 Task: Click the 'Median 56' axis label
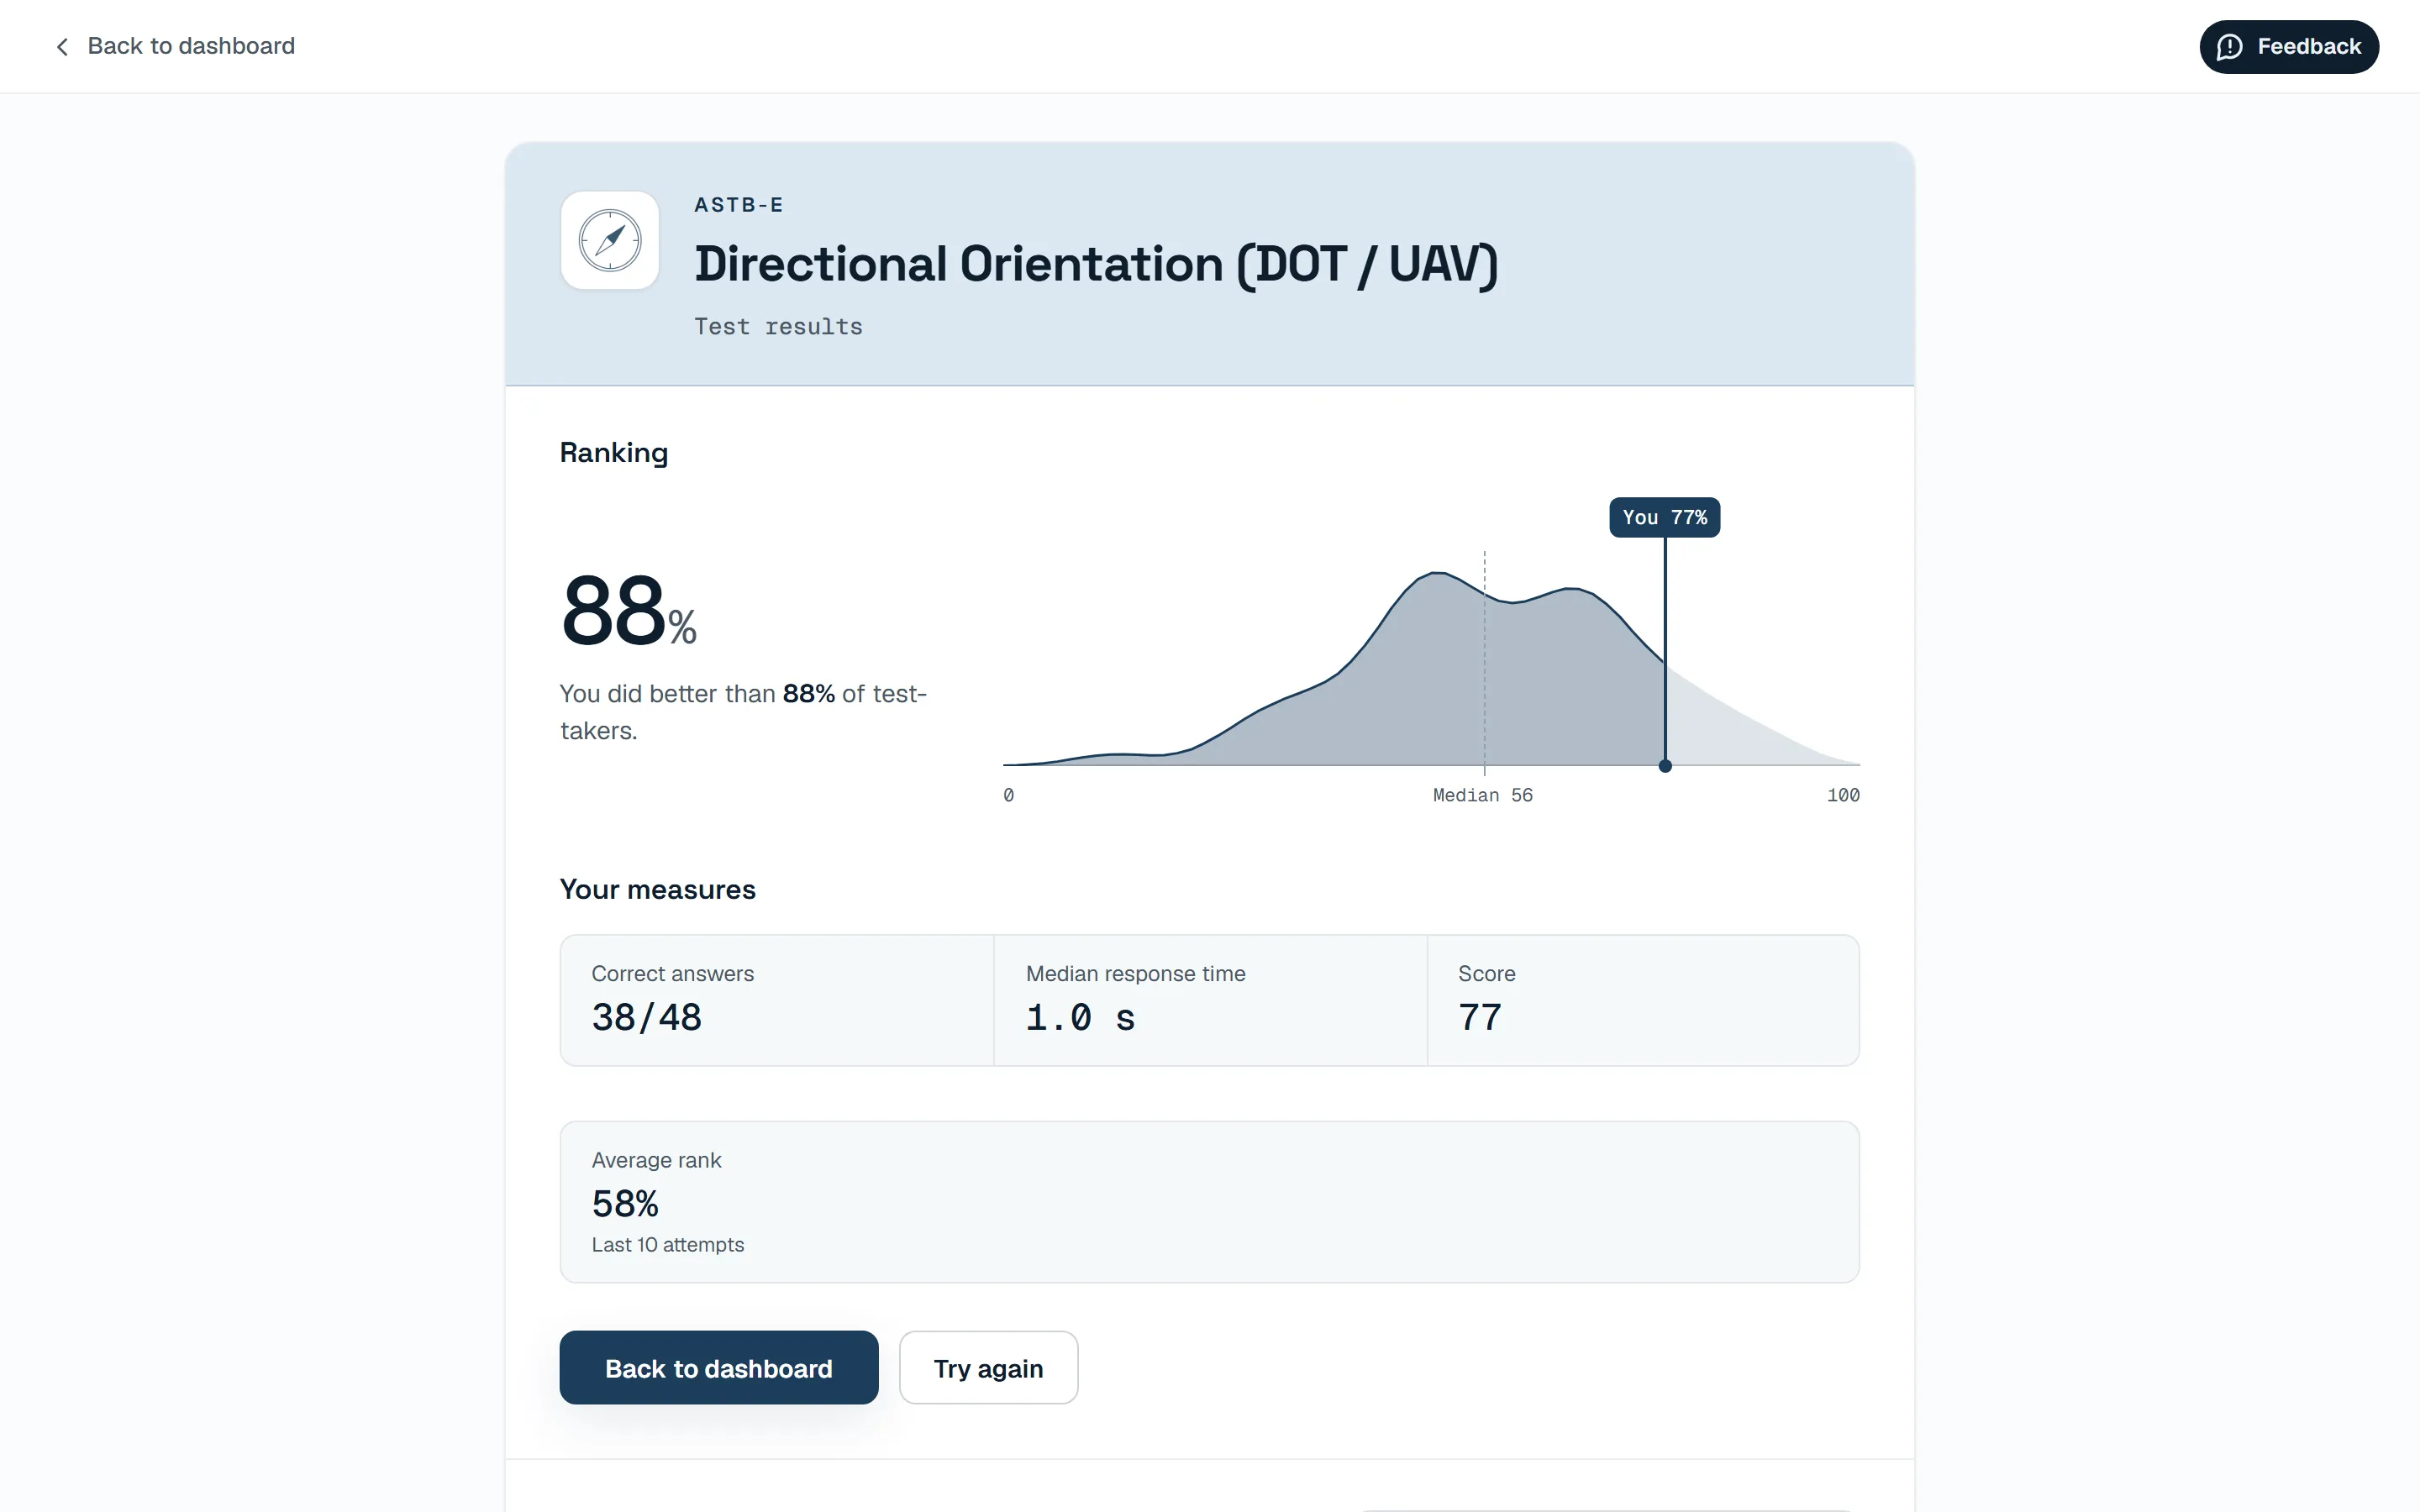(1482, 795)
